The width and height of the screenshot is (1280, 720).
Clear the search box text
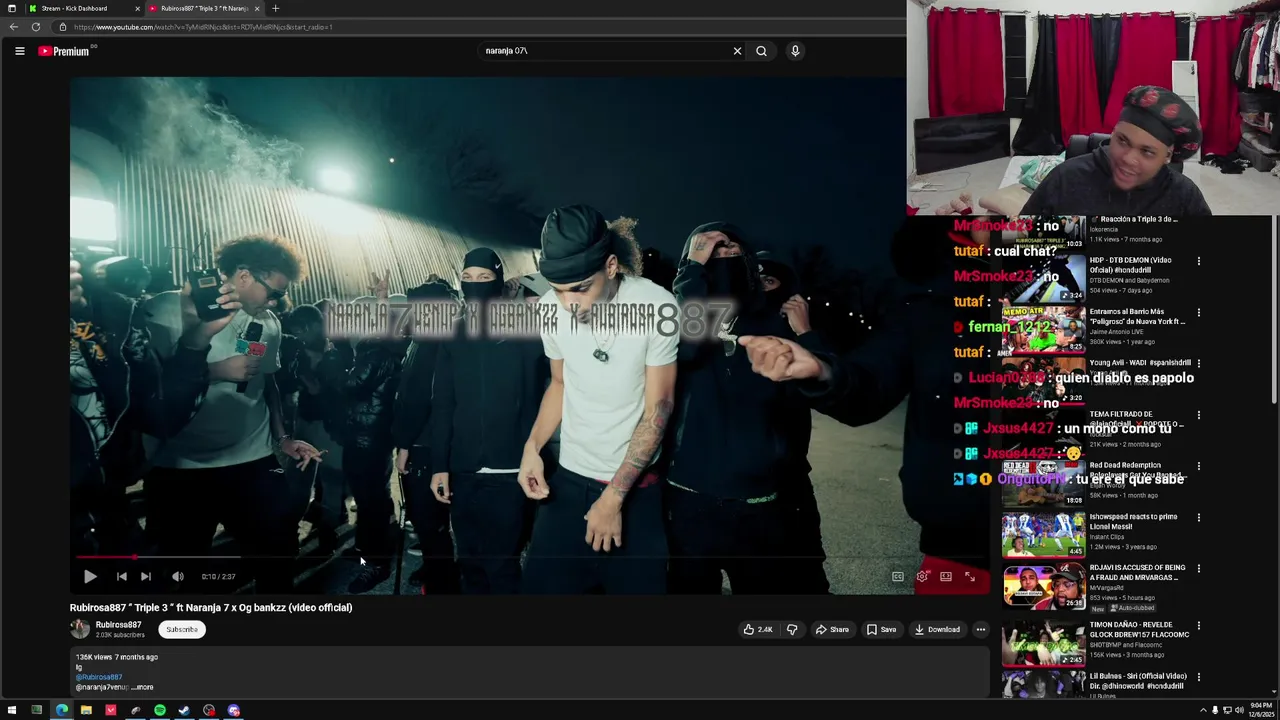coord(737,51)
